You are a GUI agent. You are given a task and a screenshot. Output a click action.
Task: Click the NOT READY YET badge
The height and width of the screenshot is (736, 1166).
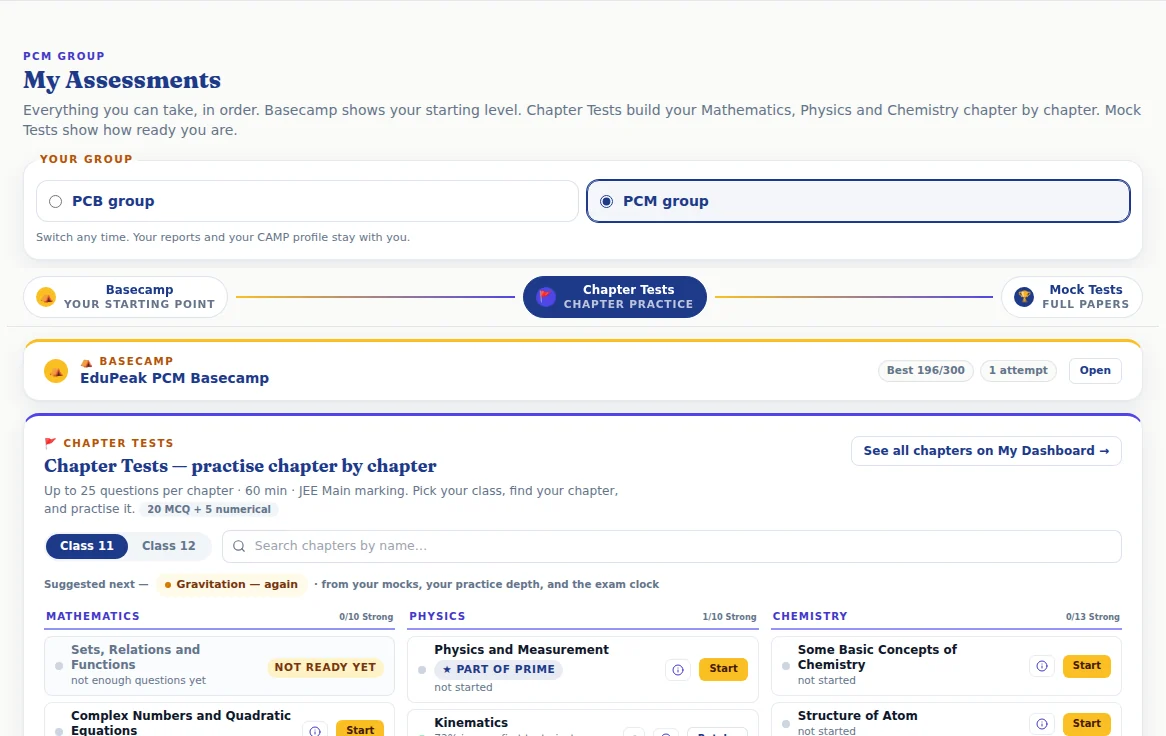(325, 668)
